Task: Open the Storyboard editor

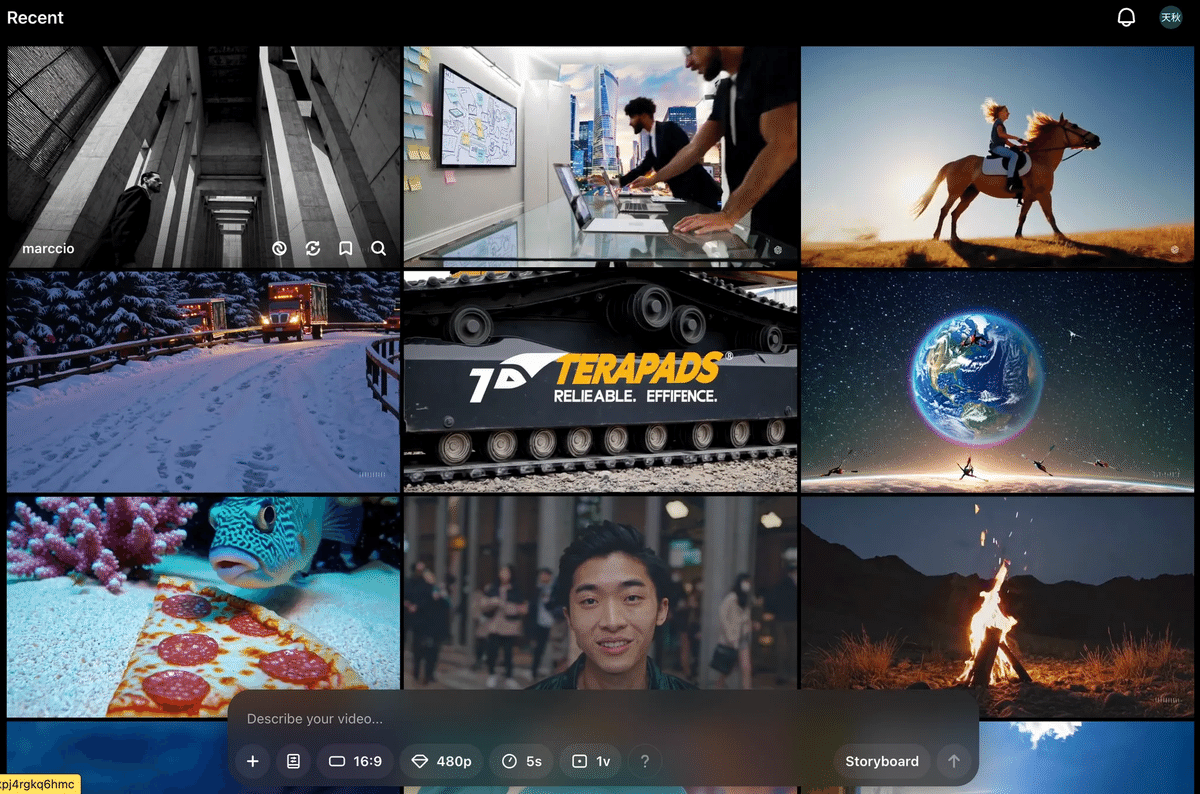Action: (x=882, y=761)
